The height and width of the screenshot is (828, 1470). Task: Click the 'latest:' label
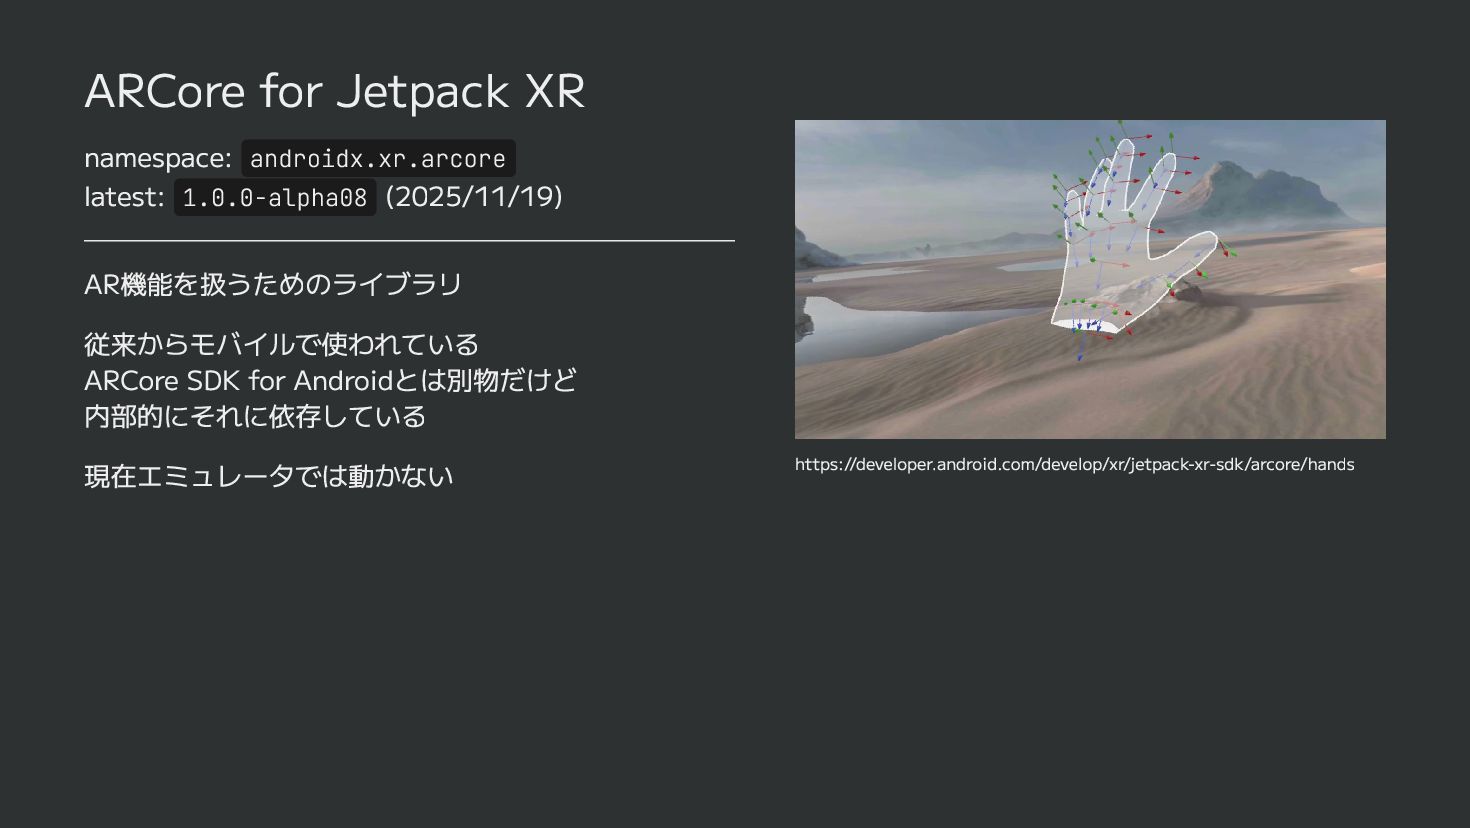[x=124, y=197]
